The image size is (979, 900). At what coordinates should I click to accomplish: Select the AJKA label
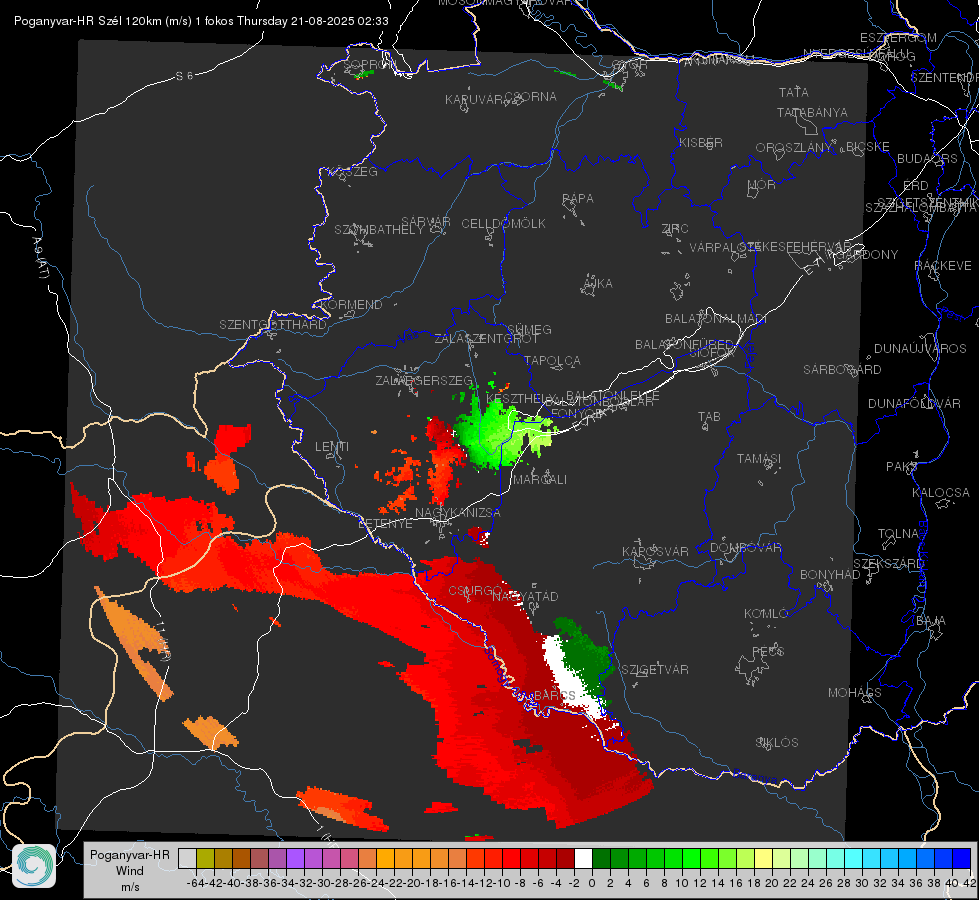pos(598,284)
